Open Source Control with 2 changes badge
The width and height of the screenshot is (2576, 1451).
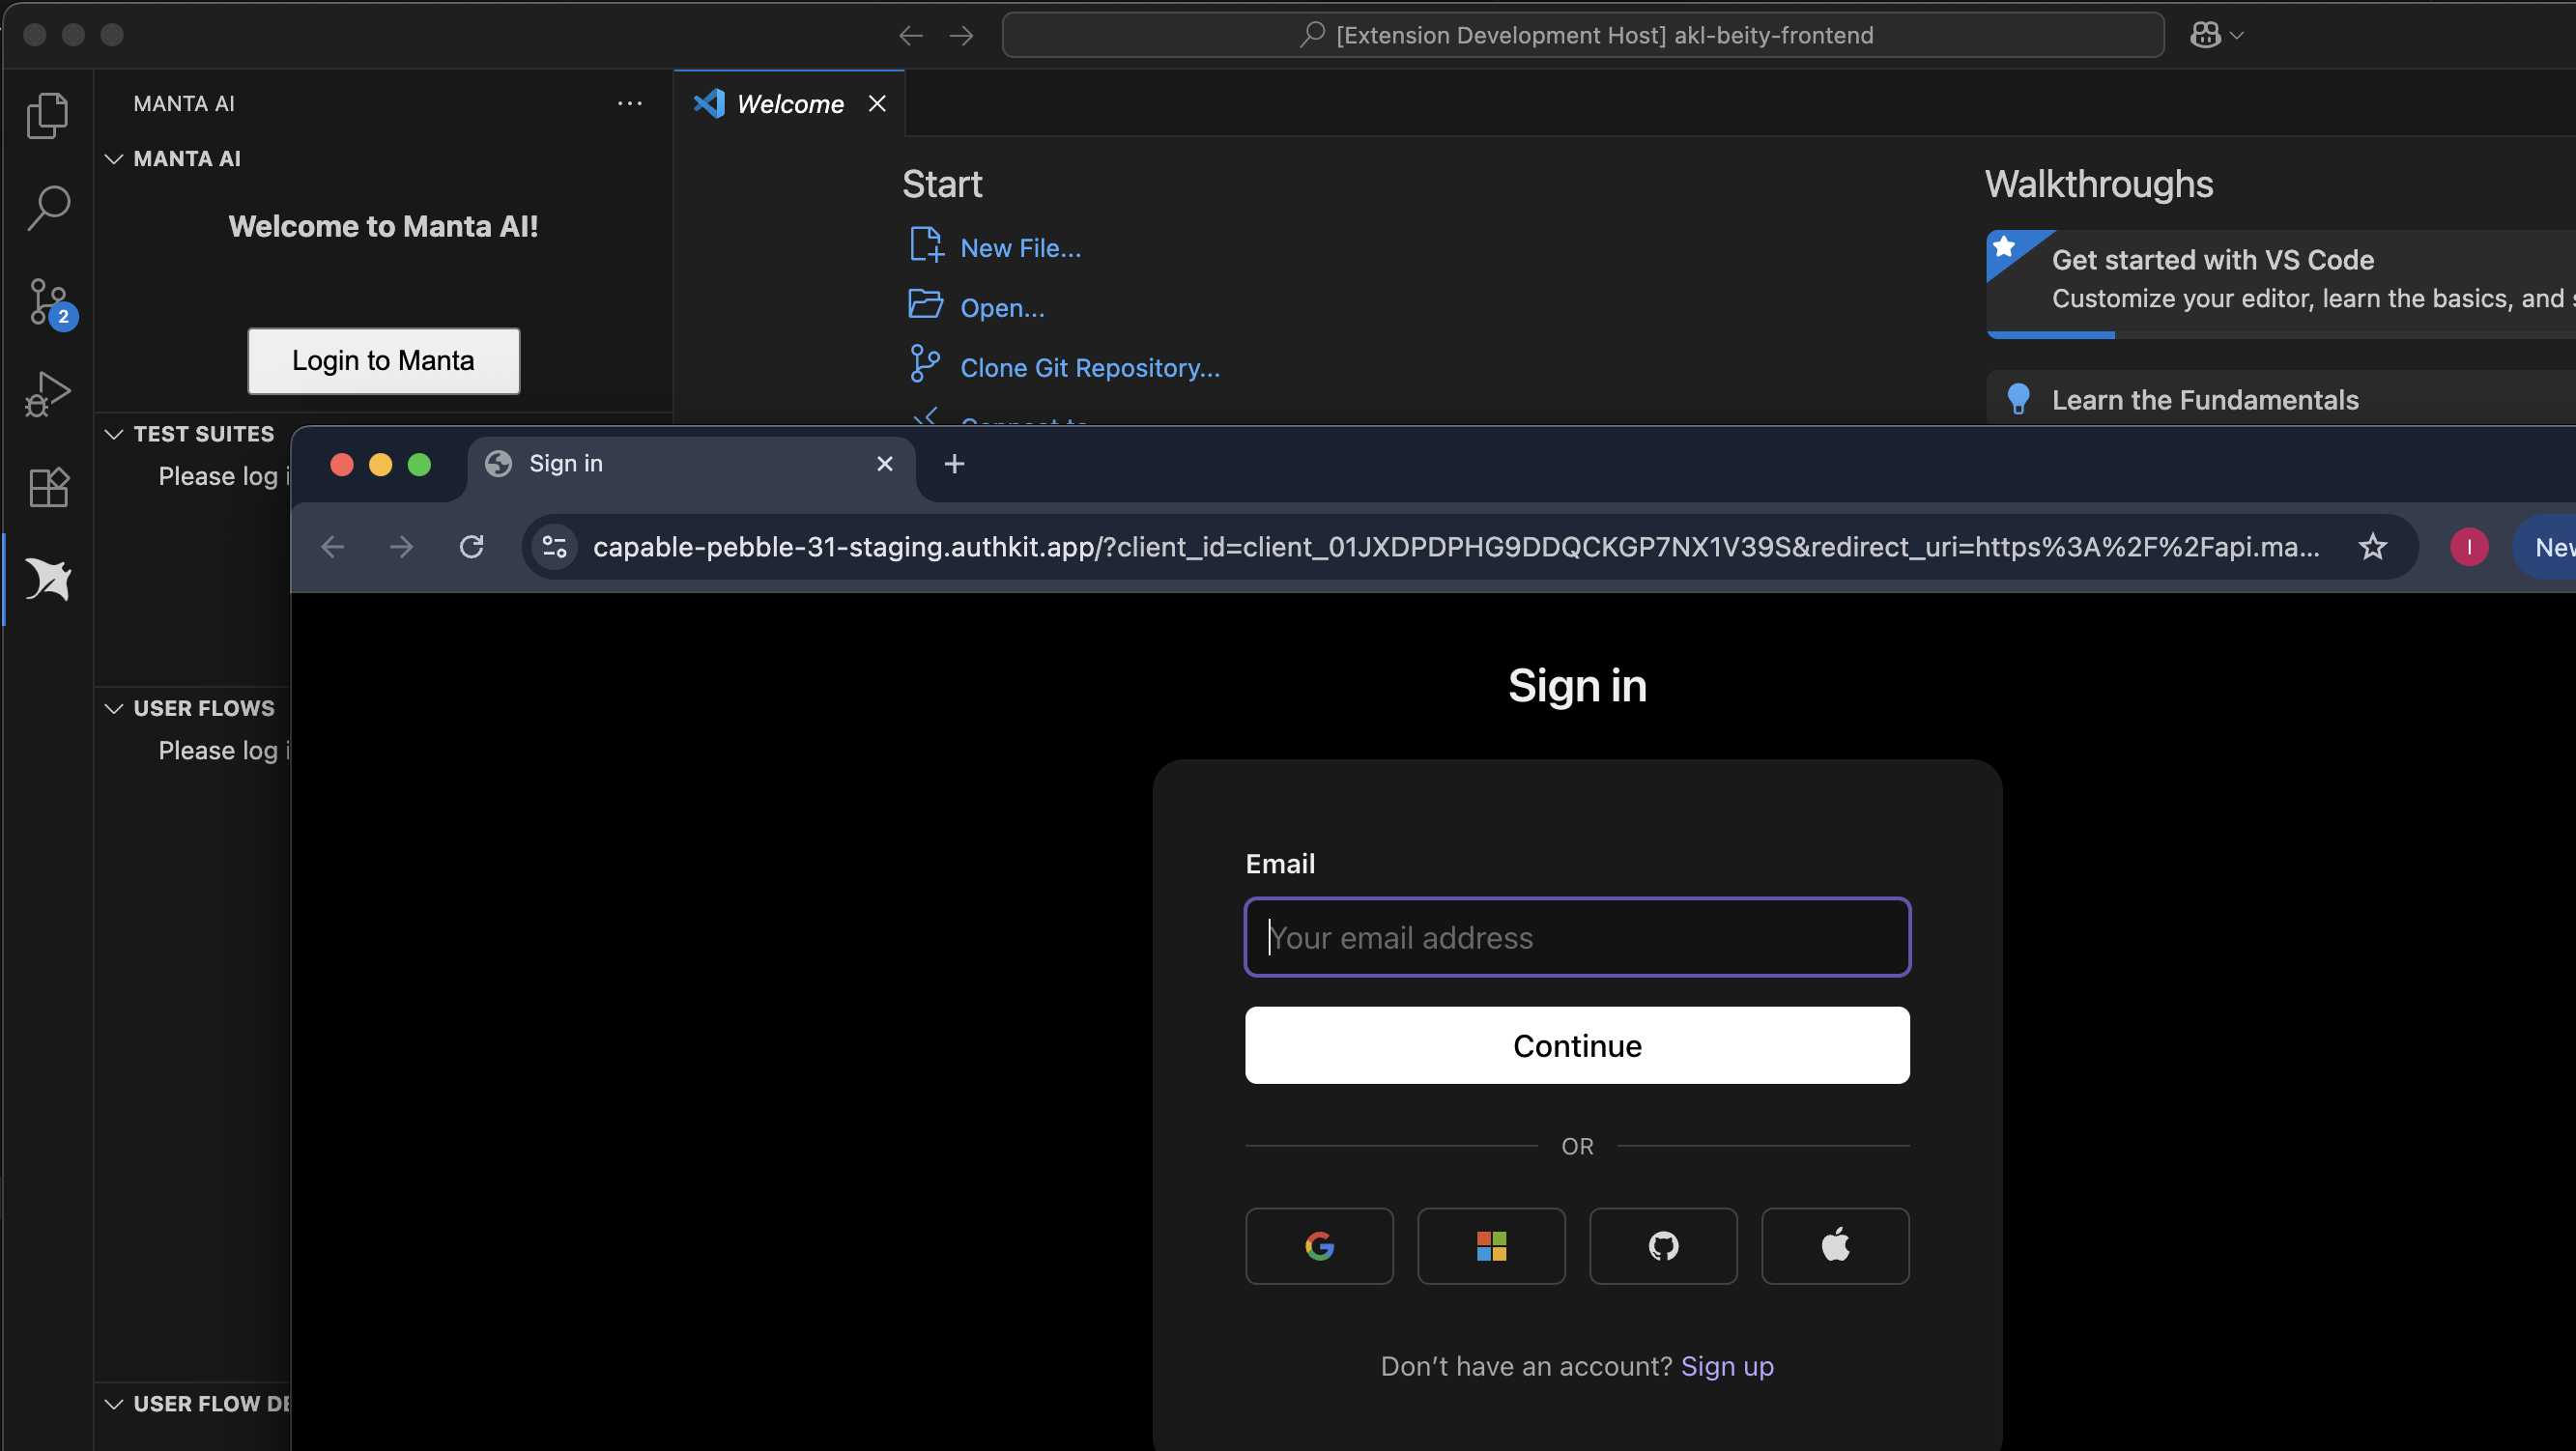[47, 301]
